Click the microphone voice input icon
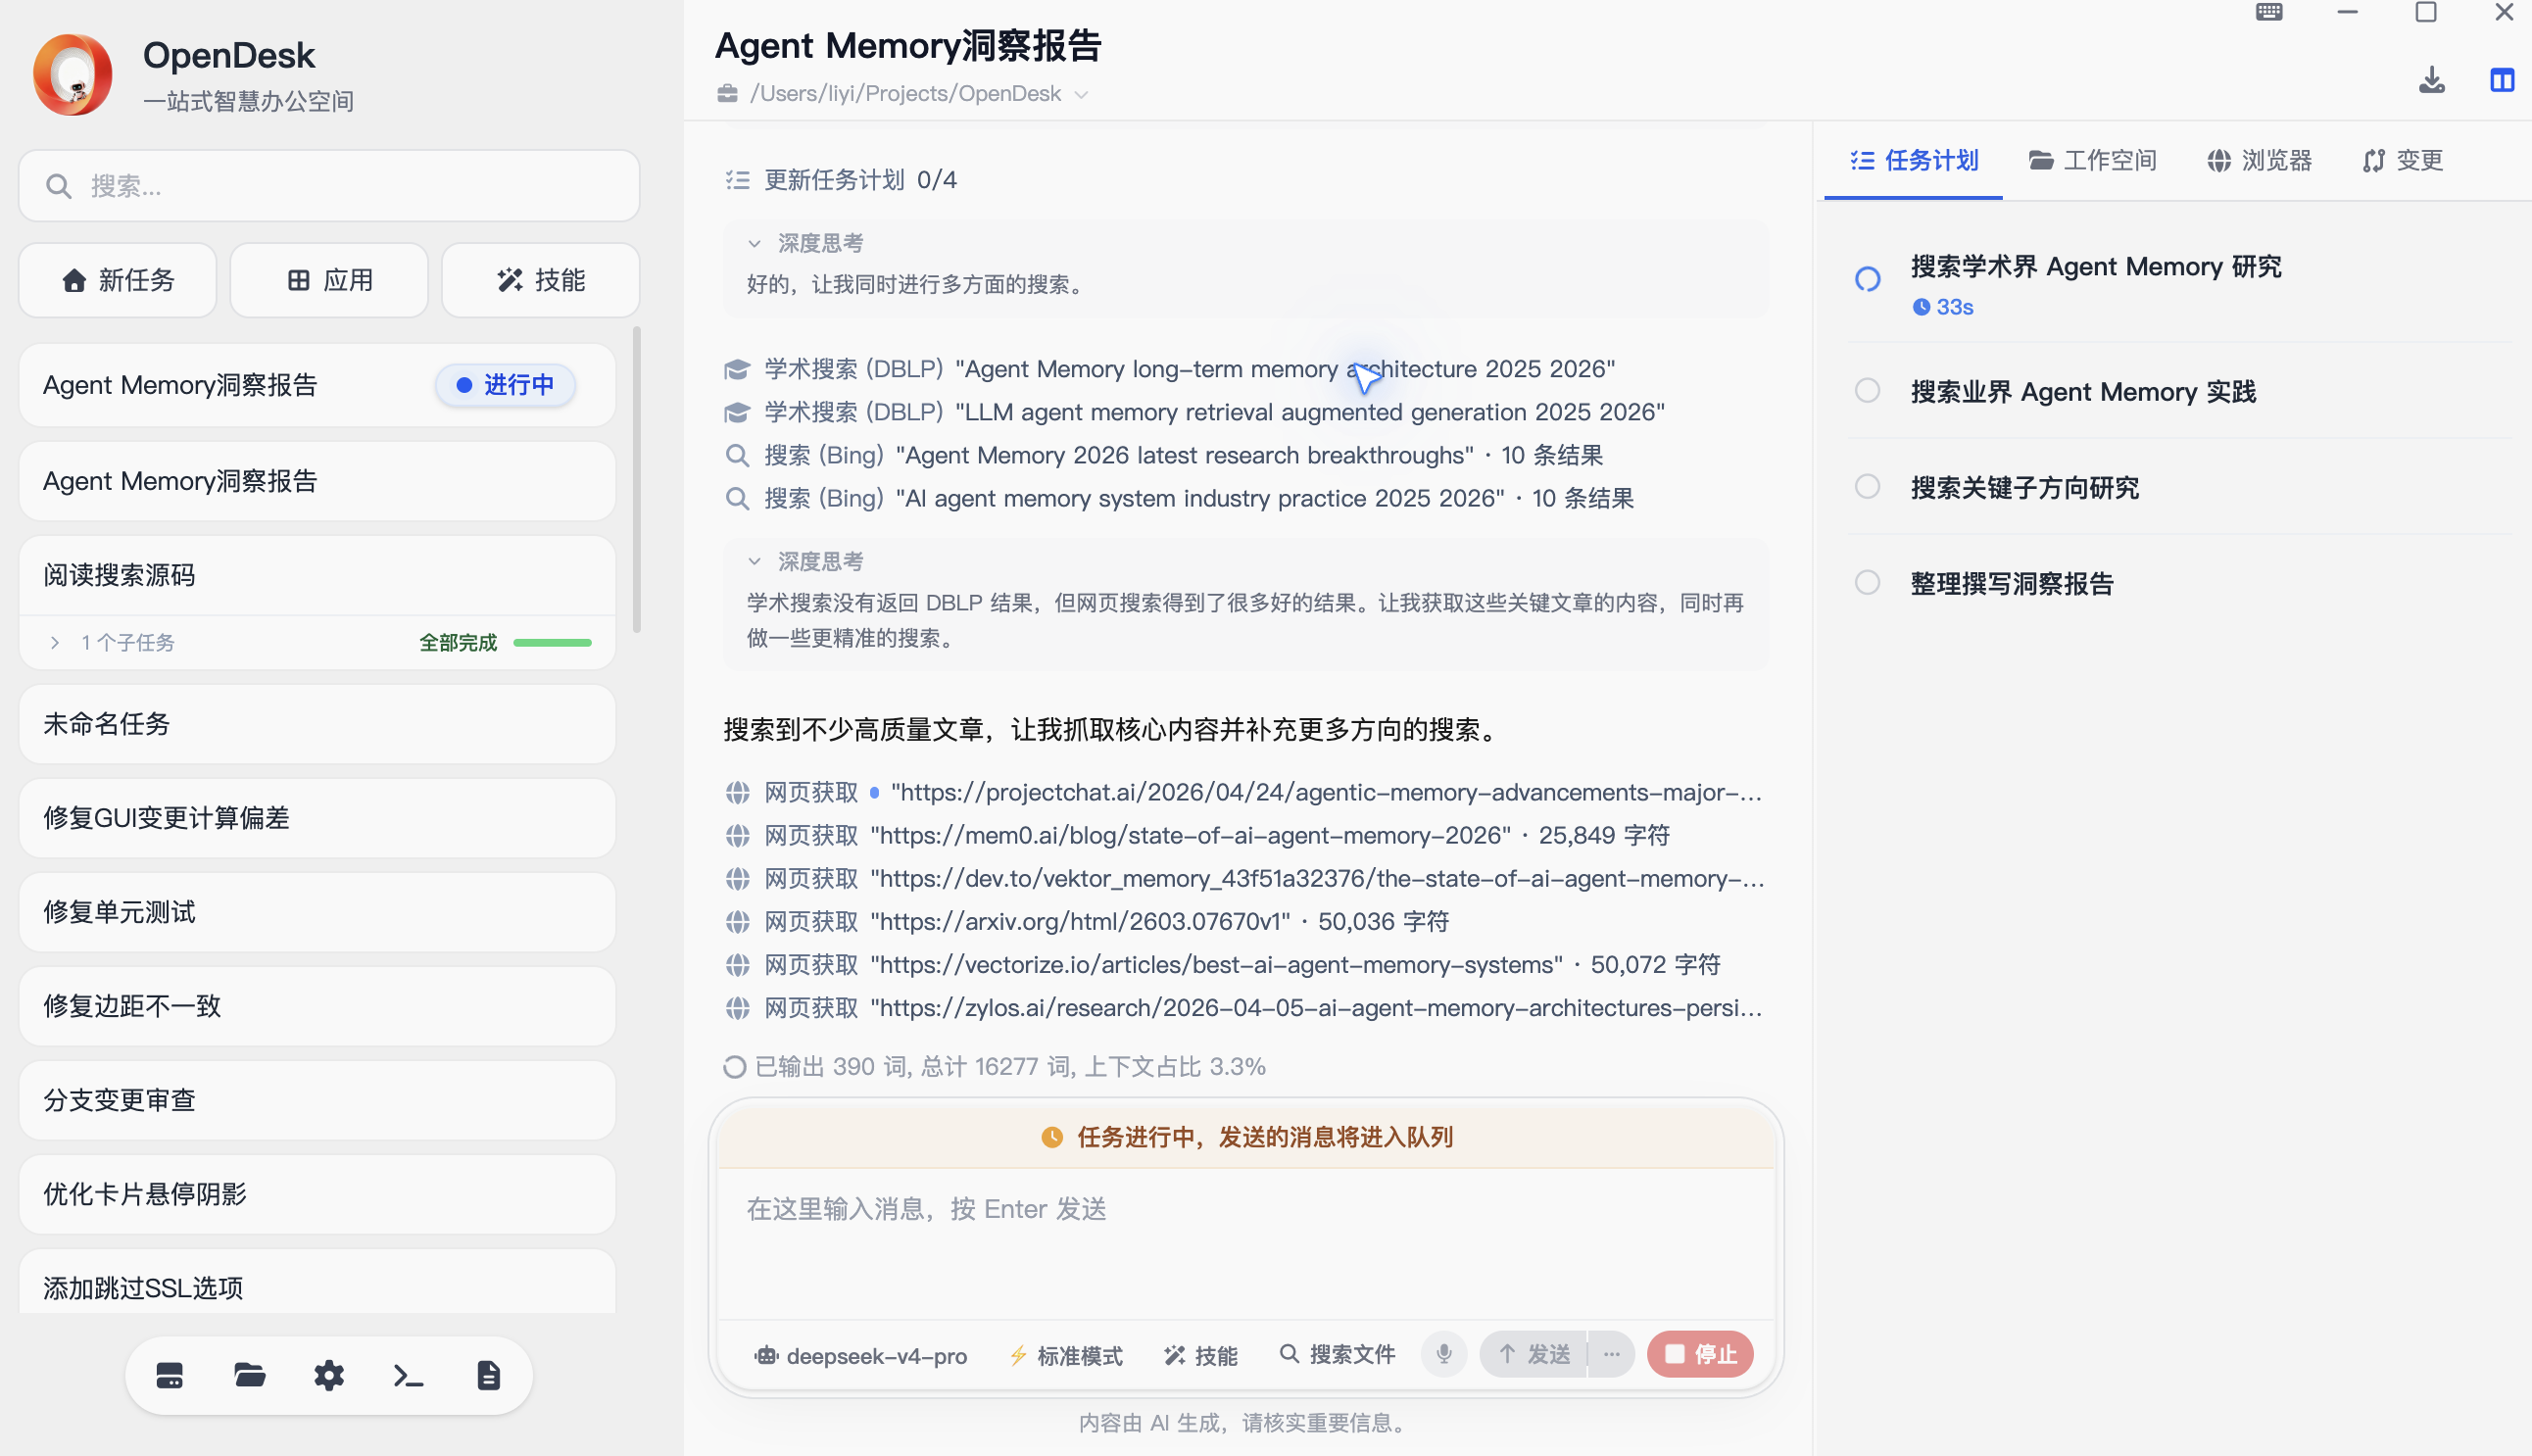 click(1444, 1354)
